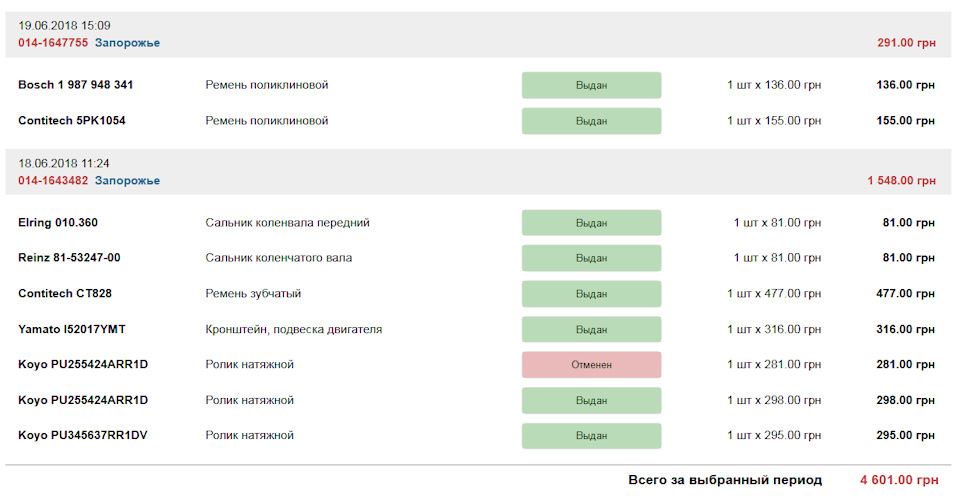Click the Bosch 1 987 948 341 part name
The image size is (960, 503).
[x=75, y=85]
